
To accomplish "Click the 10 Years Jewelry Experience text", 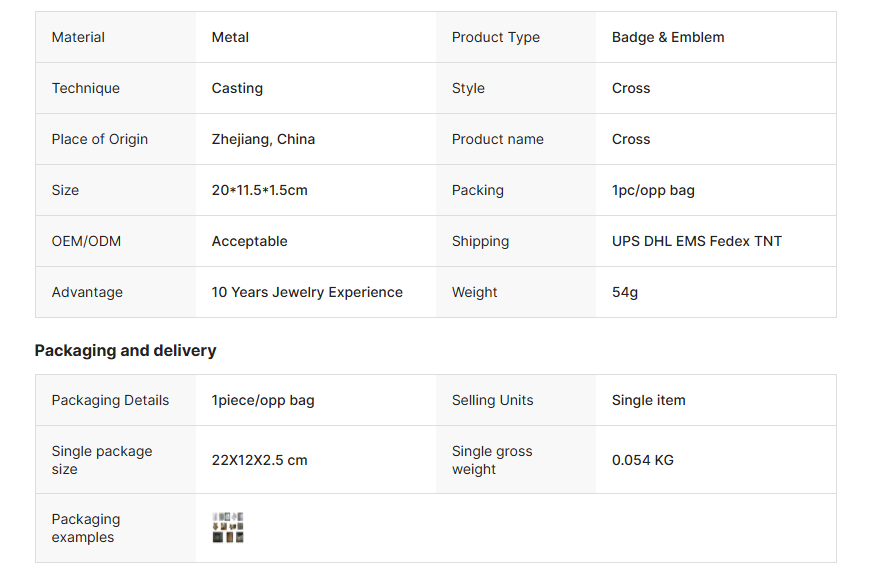I will (307, 292).
